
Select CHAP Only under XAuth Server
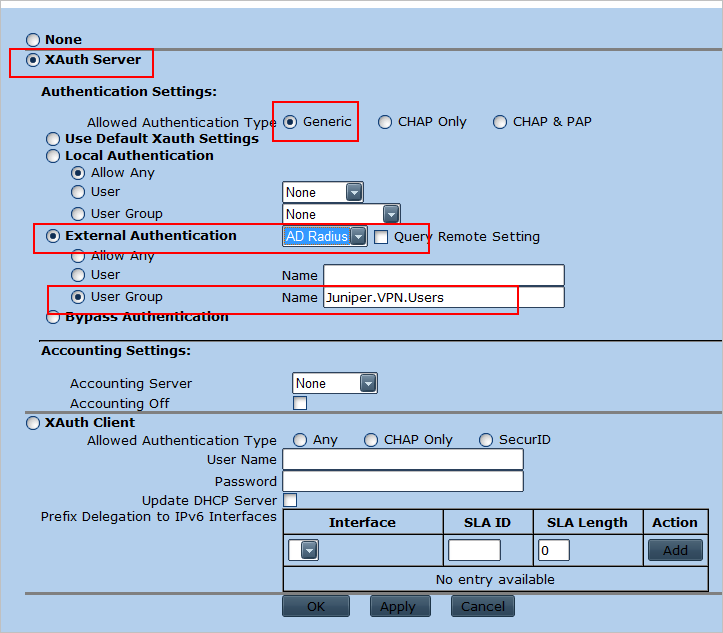click(385, 122)
